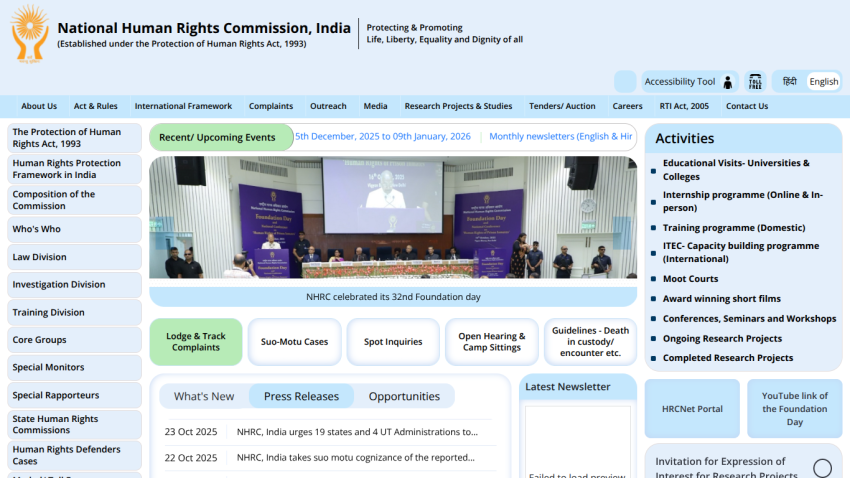Screen dimensions: 850x478
Task: Switch to What's New tab
Action: click(204, 396)
